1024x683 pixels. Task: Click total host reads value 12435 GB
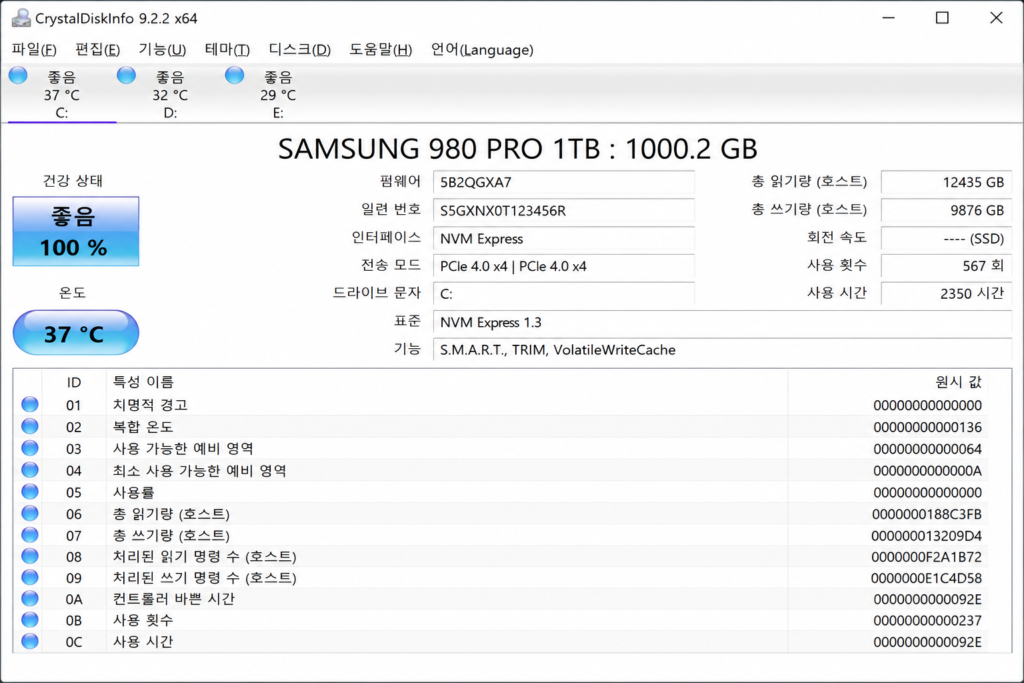(946, 182)
